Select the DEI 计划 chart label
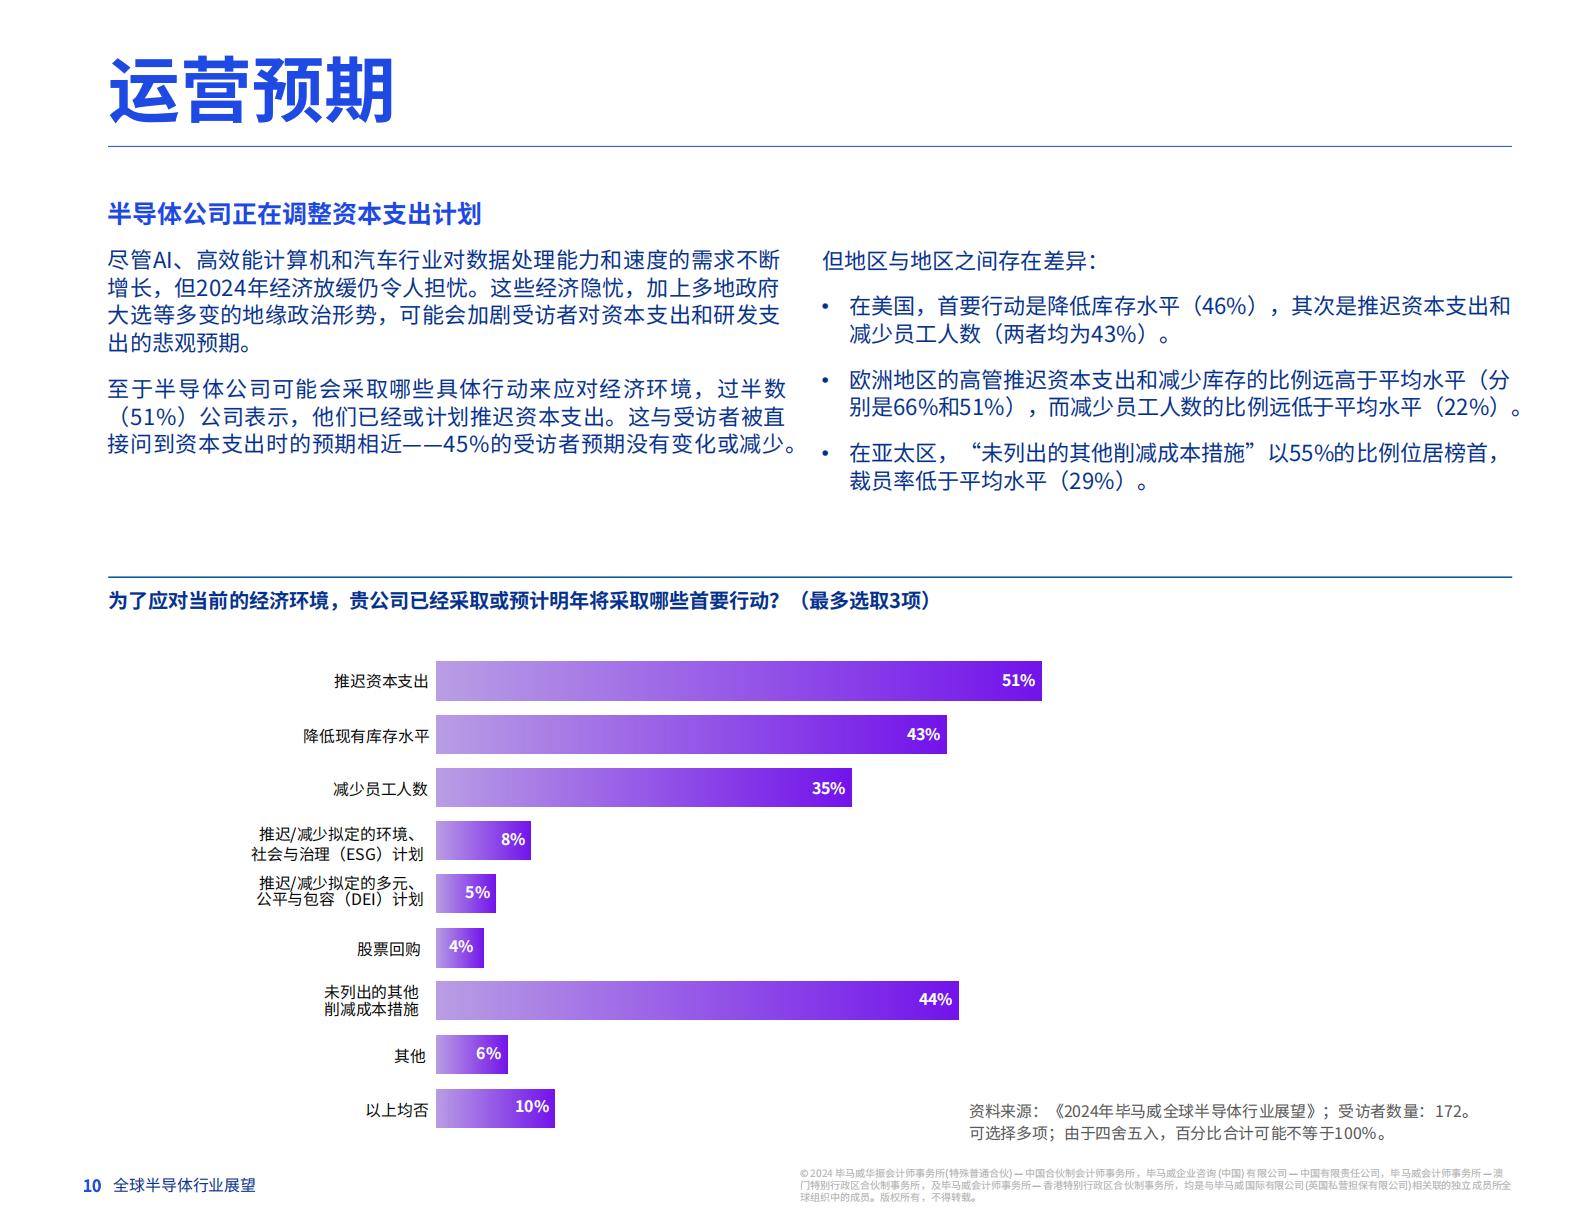 coord(340,891)
